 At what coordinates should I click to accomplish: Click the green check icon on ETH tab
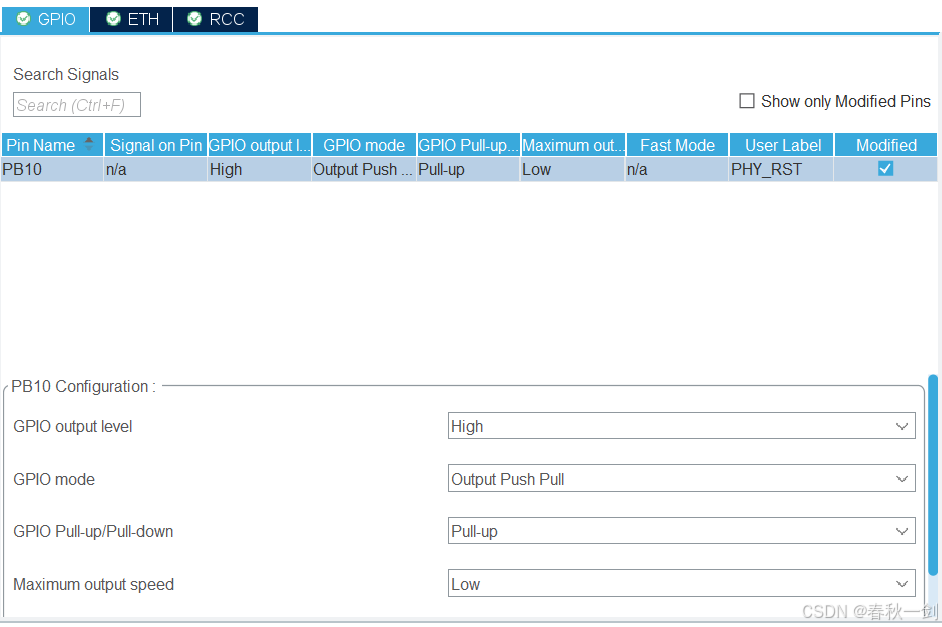[x=113, y=19]
